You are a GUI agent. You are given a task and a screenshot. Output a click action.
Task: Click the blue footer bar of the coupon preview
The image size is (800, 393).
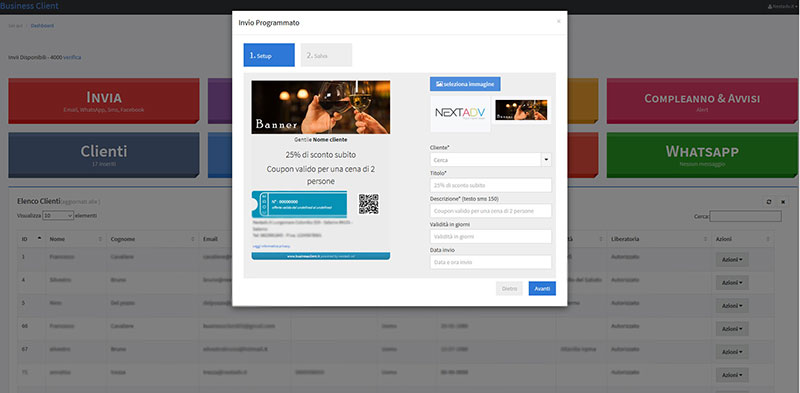click(x=320, y=256)
